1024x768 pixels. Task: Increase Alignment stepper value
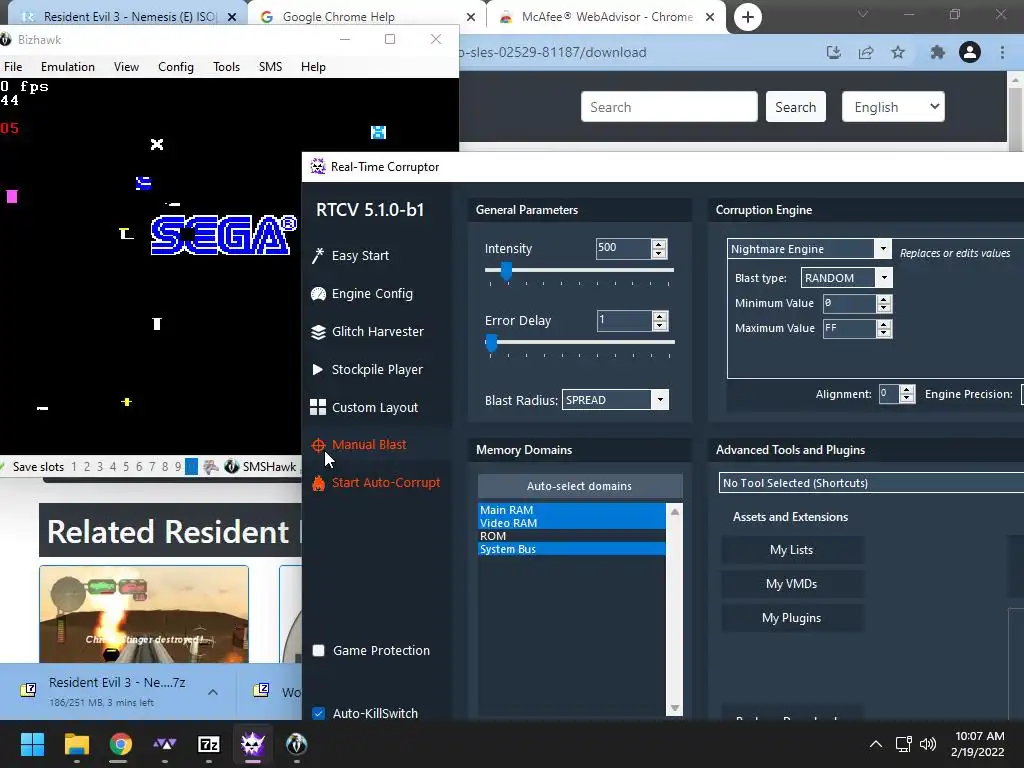(906, 390)
